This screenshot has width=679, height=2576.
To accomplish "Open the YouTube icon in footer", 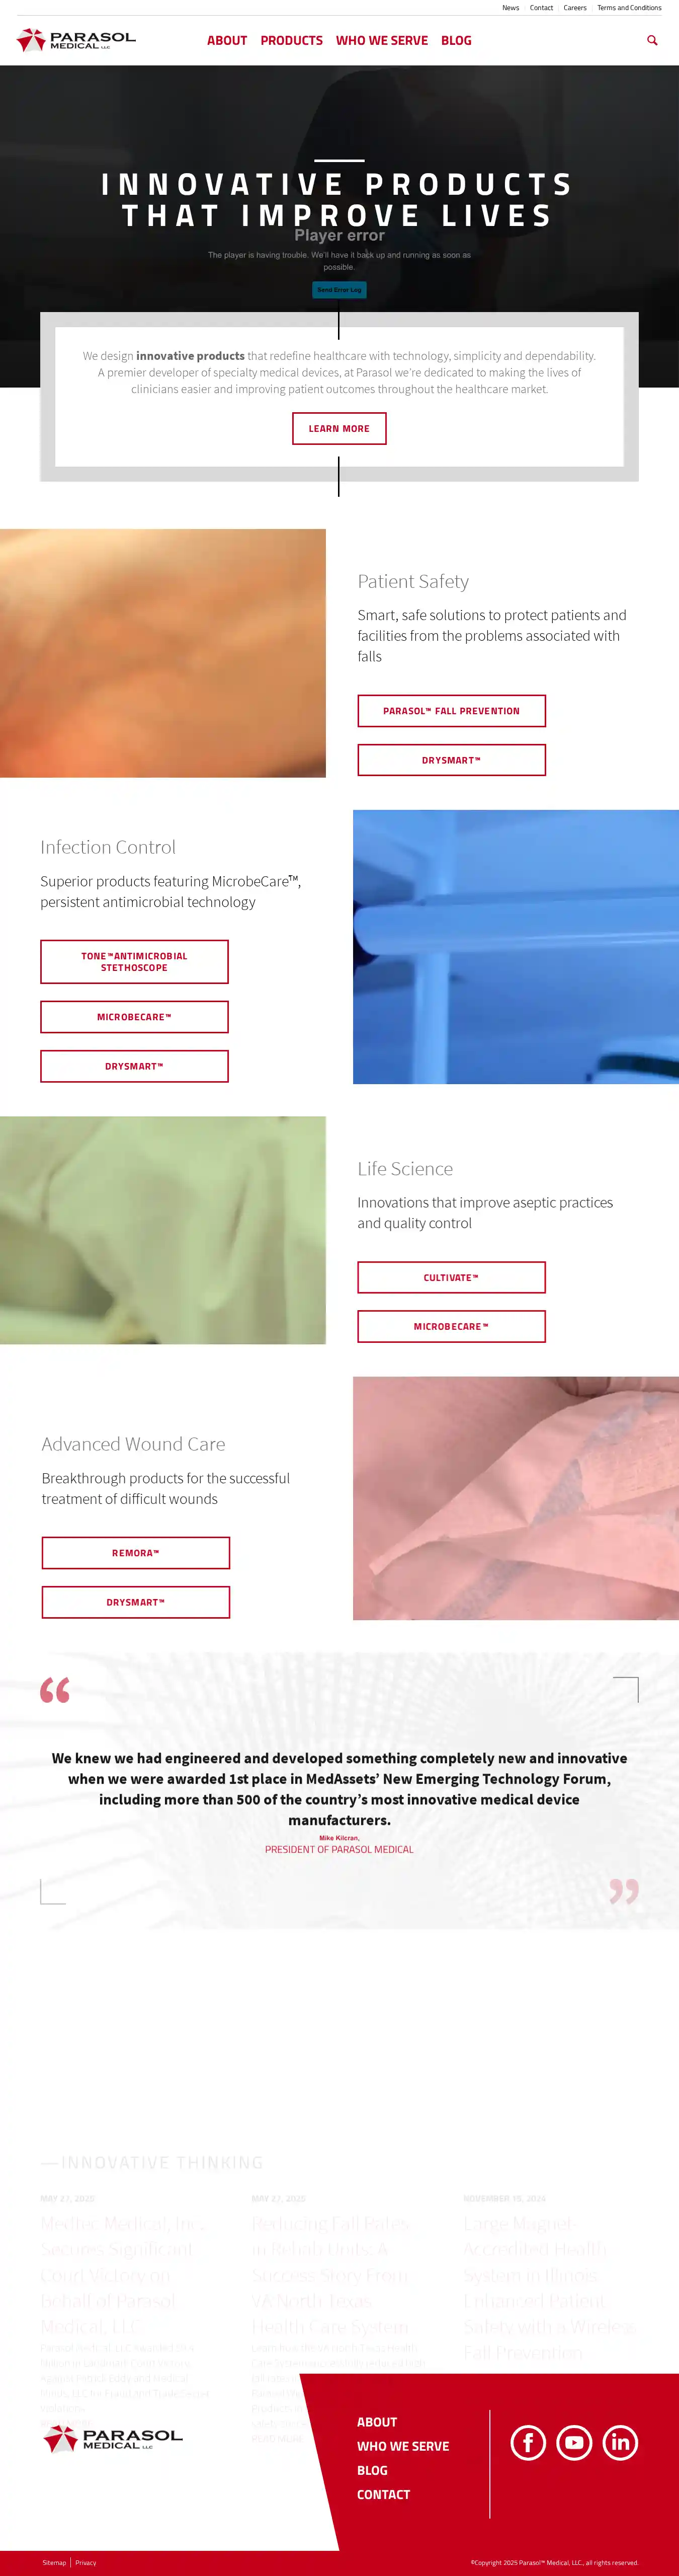I will [574, 2442].
